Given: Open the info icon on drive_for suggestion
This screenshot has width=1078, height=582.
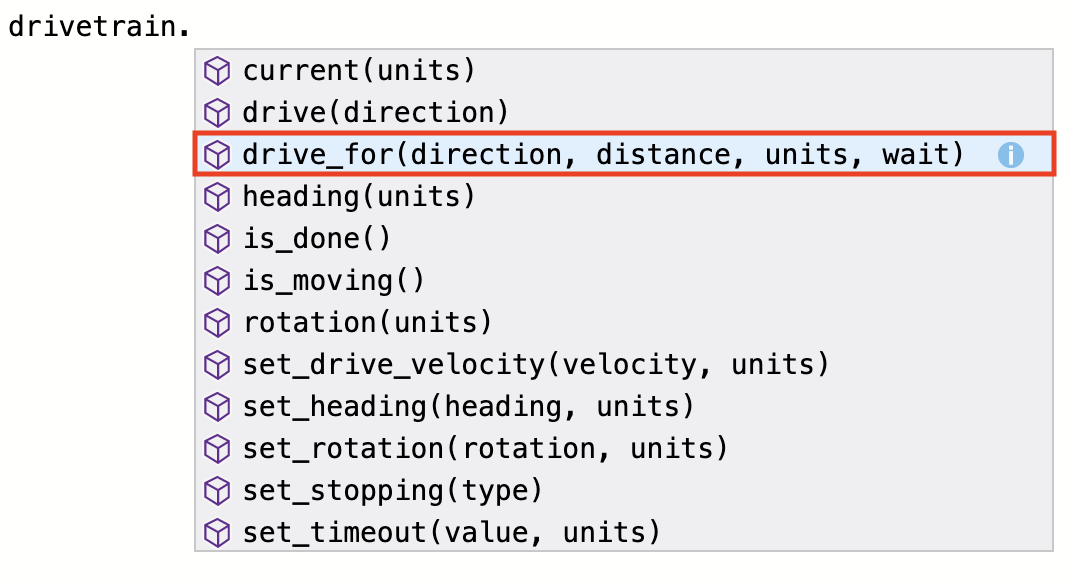Looking at the screenshot, I should pyautogui.click(x=1012, y=154).
